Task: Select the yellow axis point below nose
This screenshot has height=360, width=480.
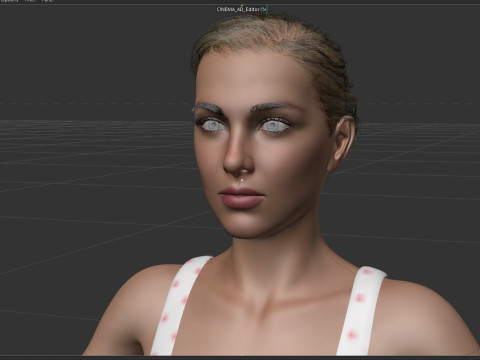Action: (x=242, y=180)
